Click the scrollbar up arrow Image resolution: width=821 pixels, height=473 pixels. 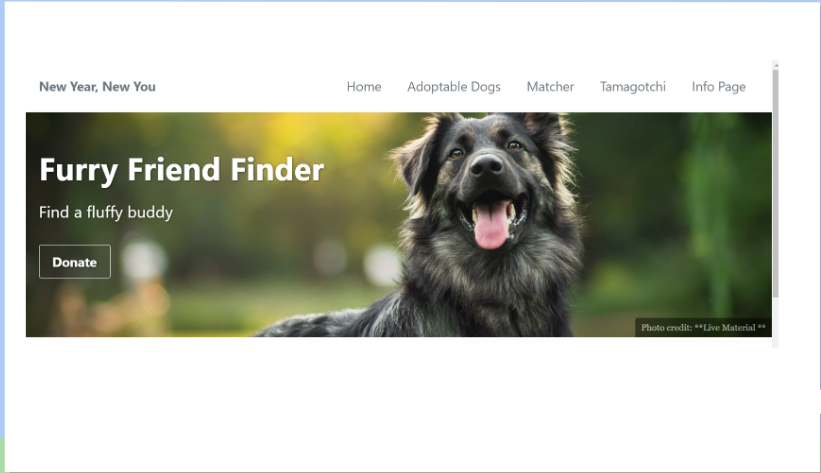coord(775,65)
